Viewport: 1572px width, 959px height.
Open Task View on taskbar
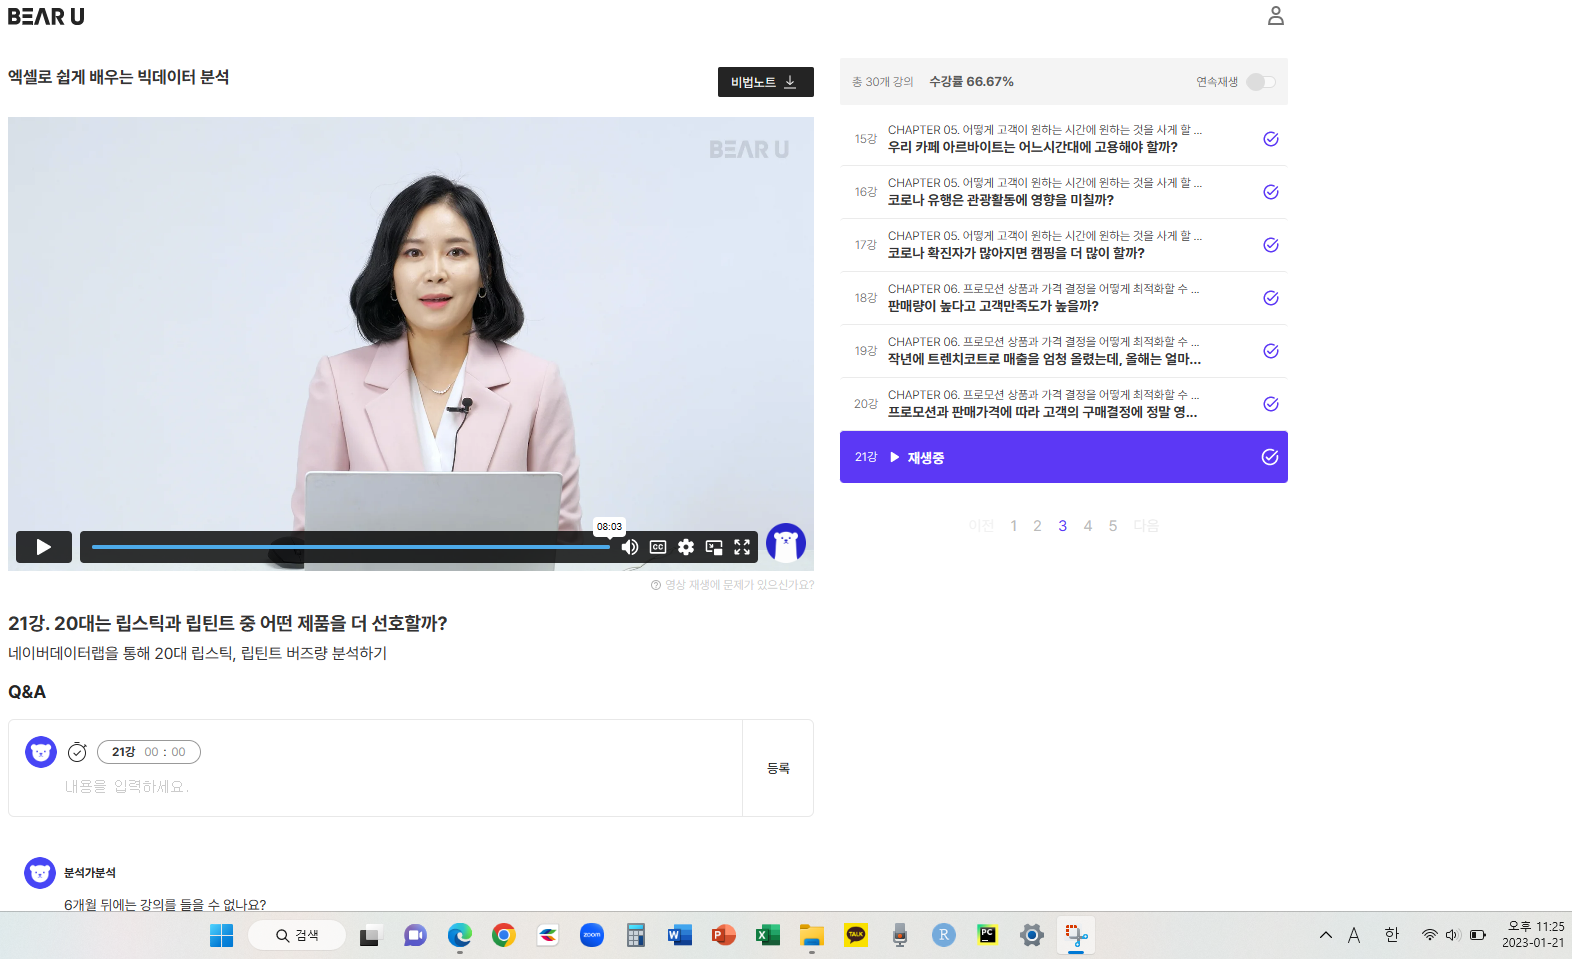370,936
